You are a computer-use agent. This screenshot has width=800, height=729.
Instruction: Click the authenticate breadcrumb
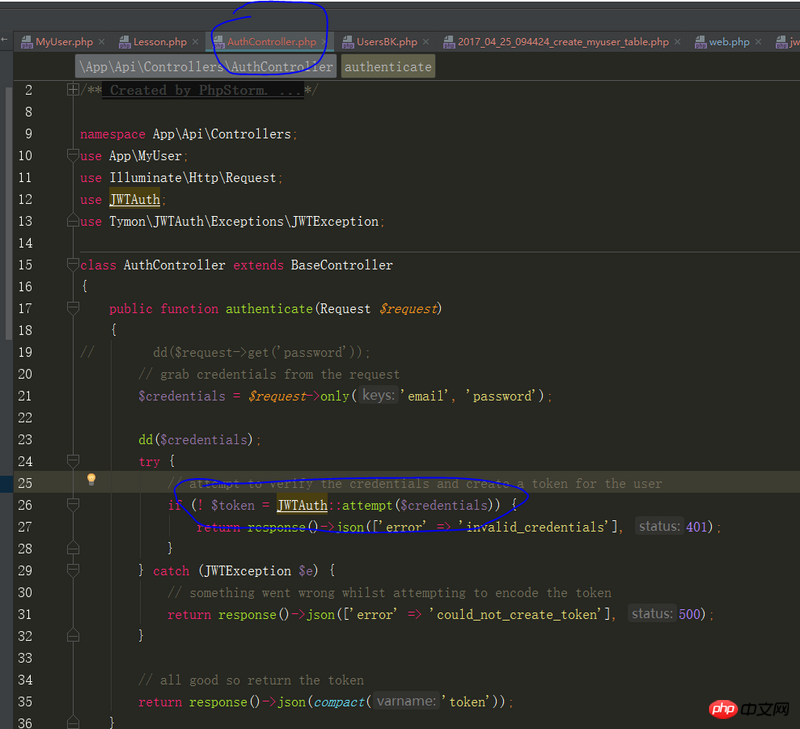[388, 67]
